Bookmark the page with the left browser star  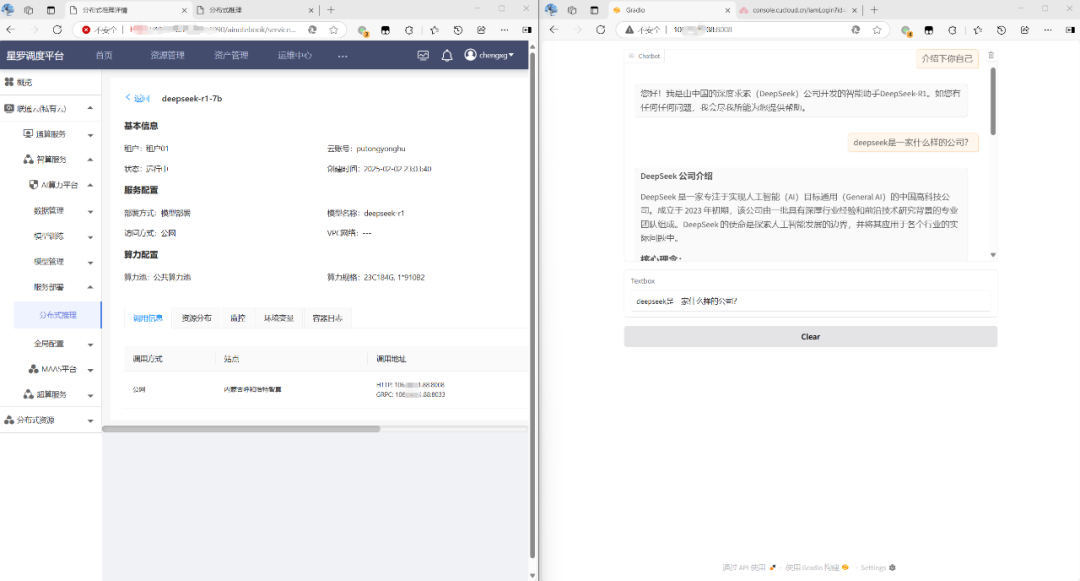[x=333, y=30]
